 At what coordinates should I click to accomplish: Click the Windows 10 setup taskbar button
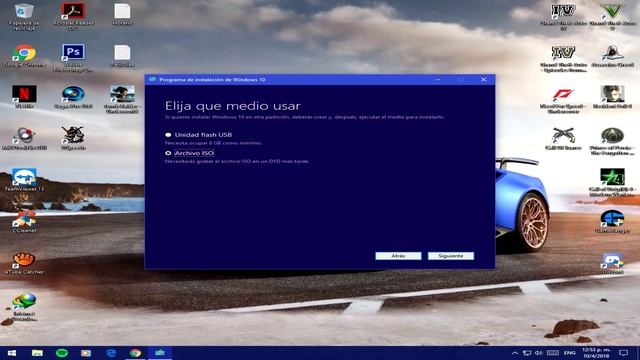[x=160, y=353]
